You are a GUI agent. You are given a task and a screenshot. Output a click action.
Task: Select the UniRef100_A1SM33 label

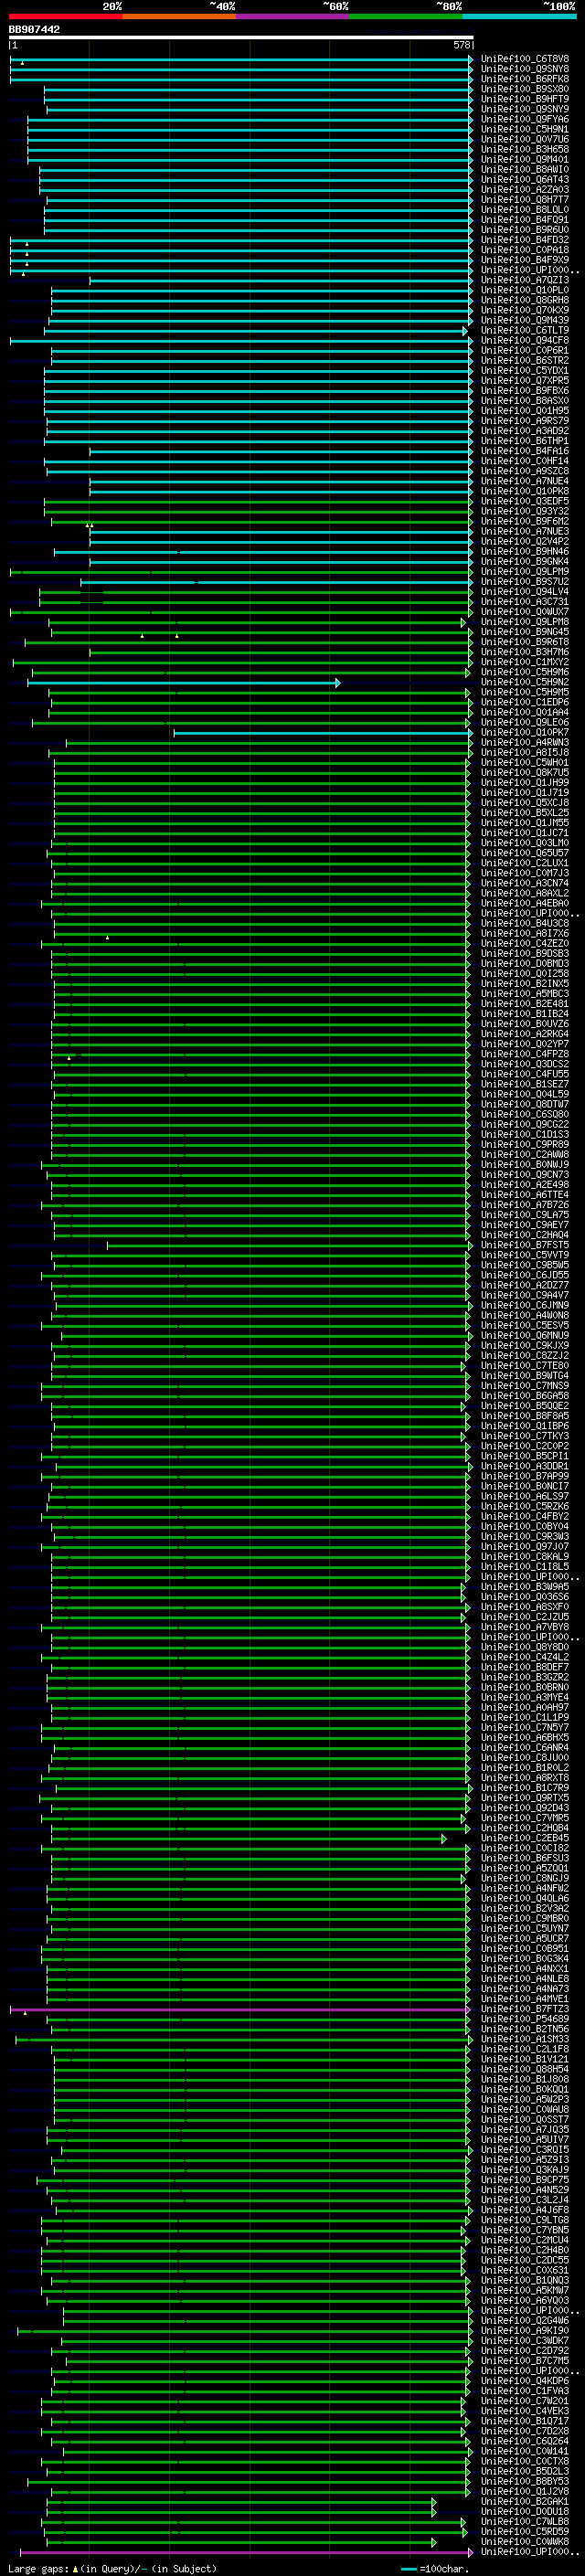coord(525,2040)
